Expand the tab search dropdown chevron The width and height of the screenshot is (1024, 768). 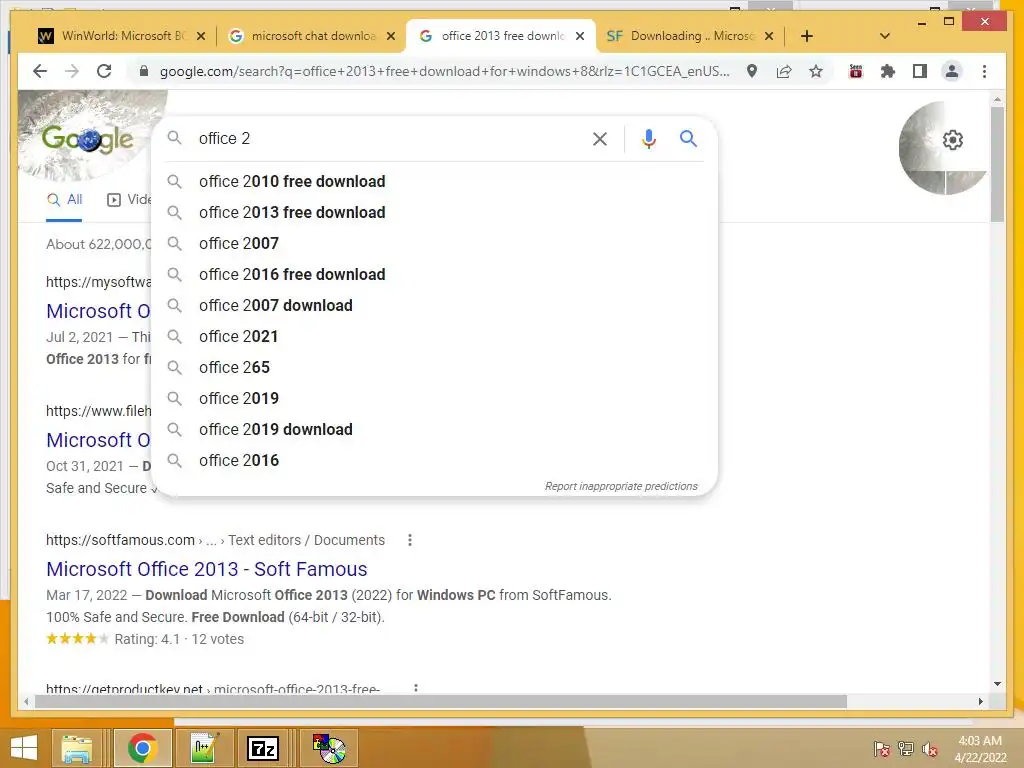pos(884,36)
